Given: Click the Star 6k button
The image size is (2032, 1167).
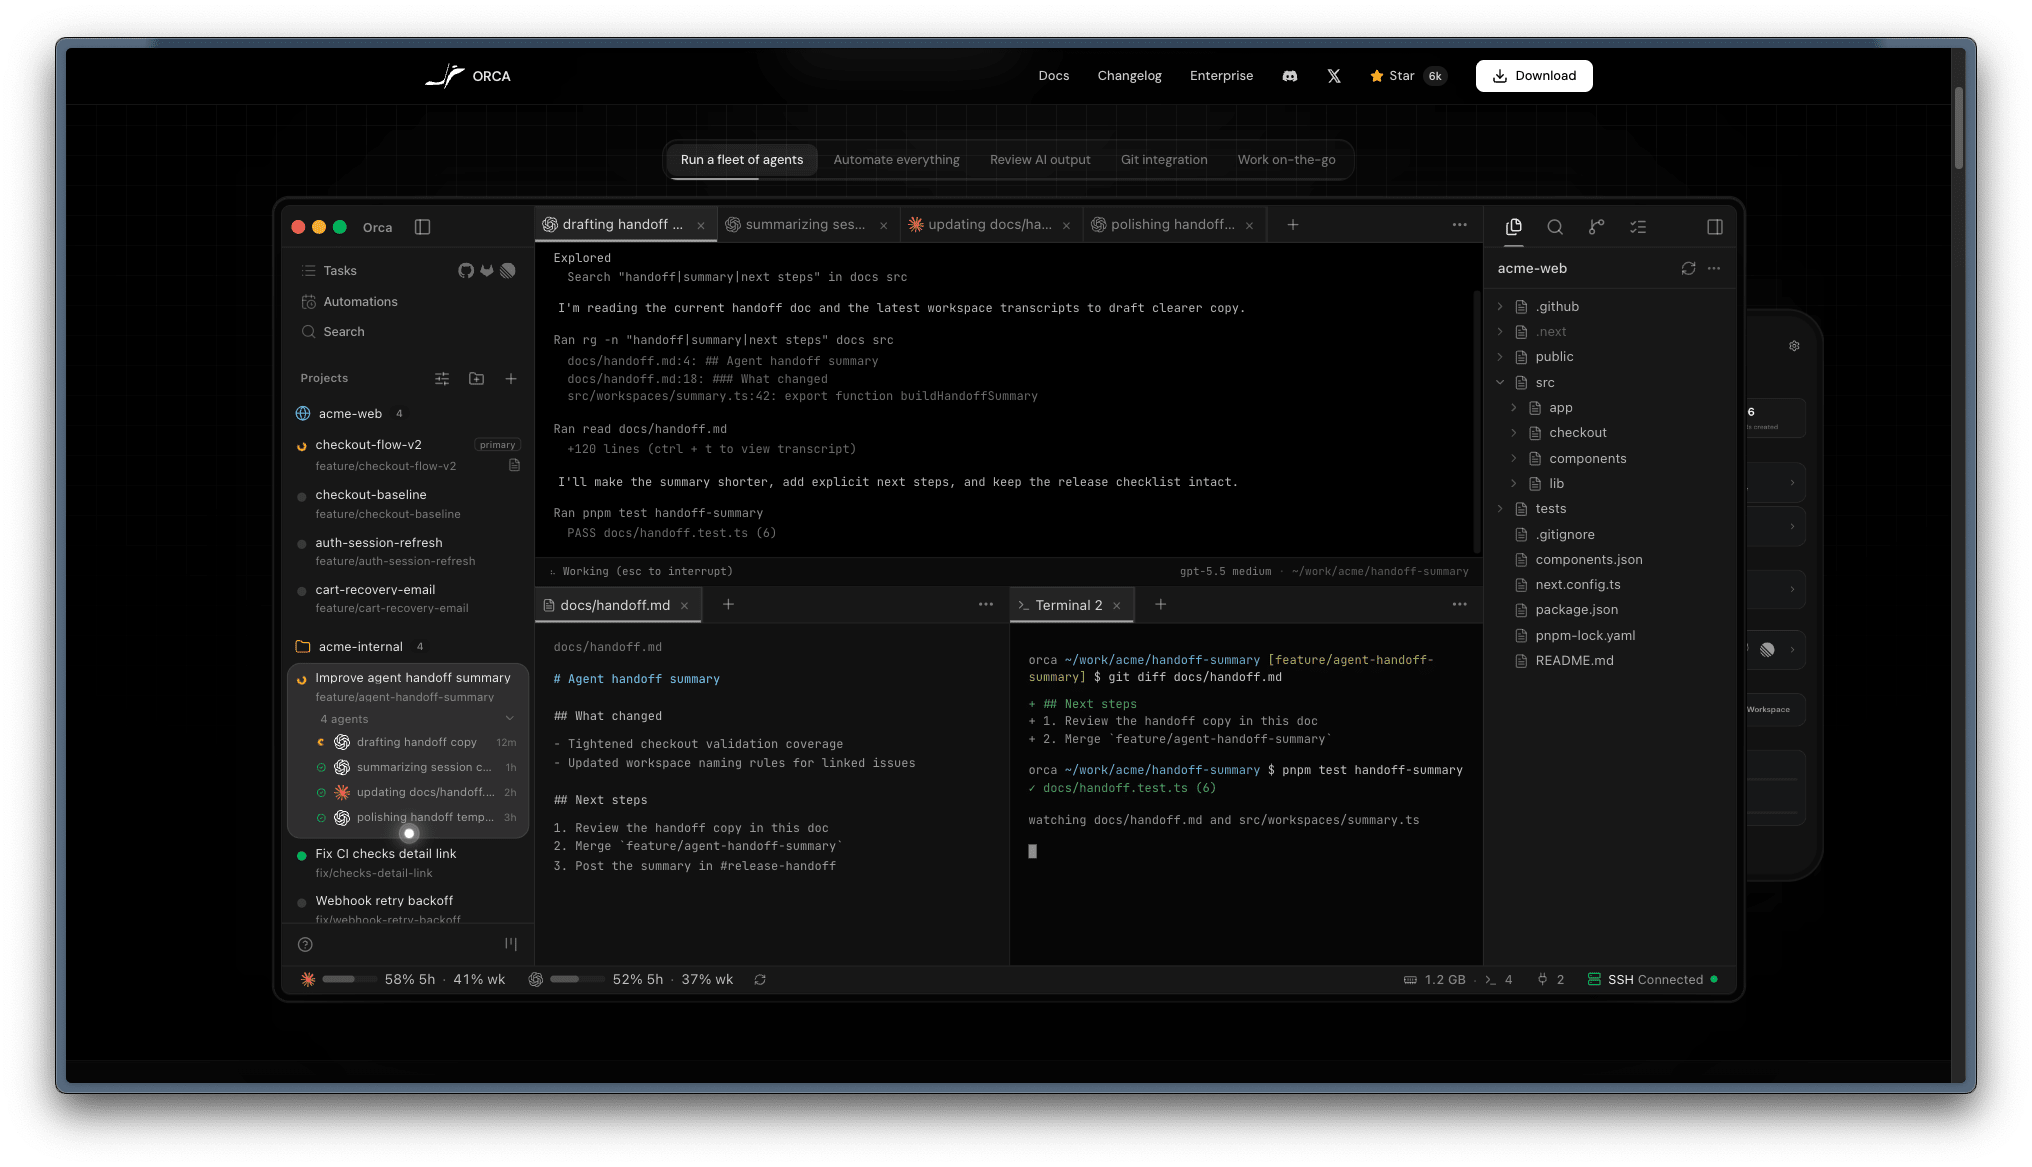Looking at the screenshot, I should (x=1408, y=76).
